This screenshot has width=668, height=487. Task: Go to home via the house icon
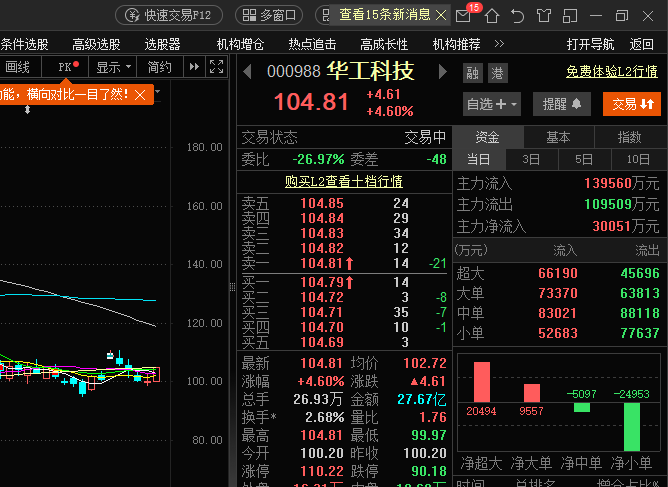[492, 16]
